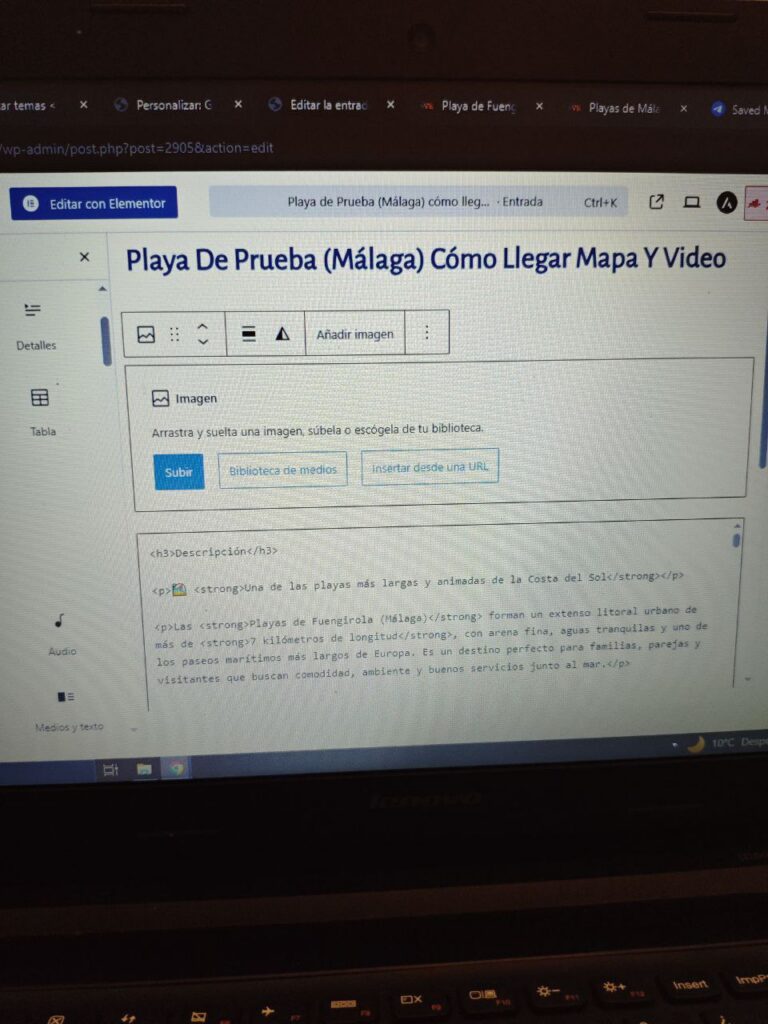Open Biblioteca de medios
Image resolution: width=768 pixels, height=1024 pixels.
(283, 470)
